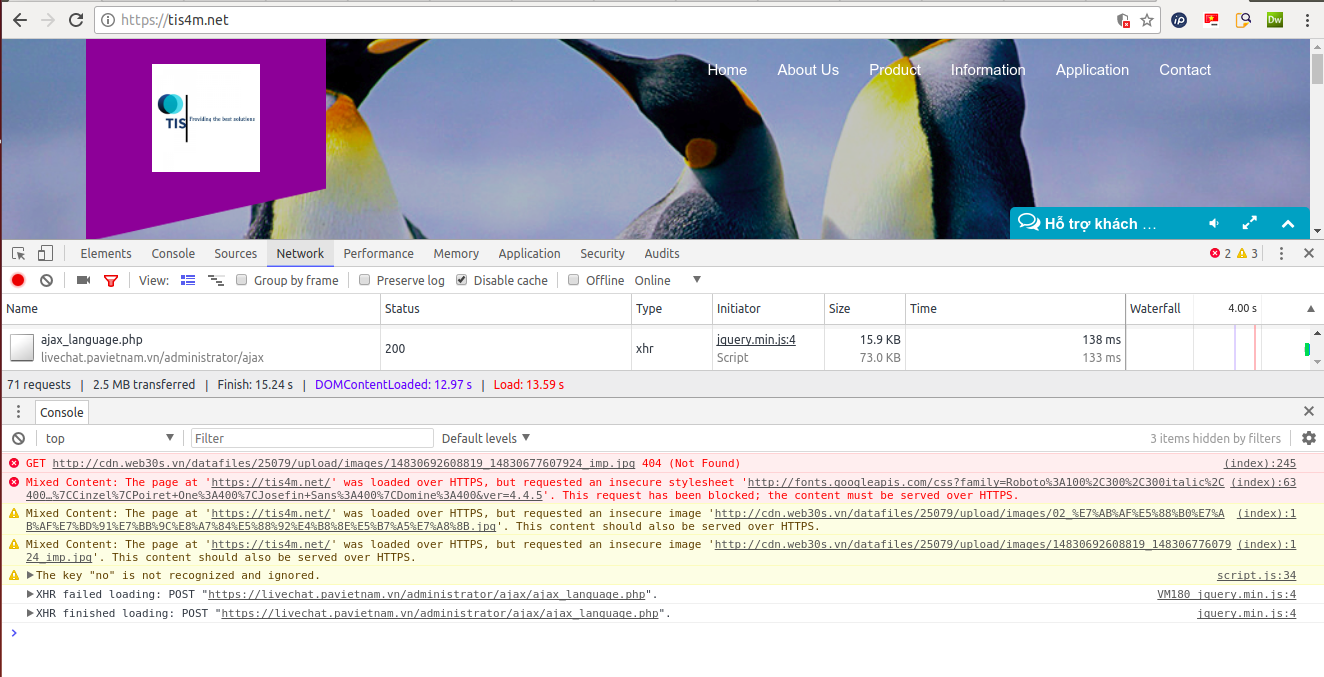Open Chrome three-dot menu
The width and height of the screenshot is (1324, 677).
(x=1307, y=20)
